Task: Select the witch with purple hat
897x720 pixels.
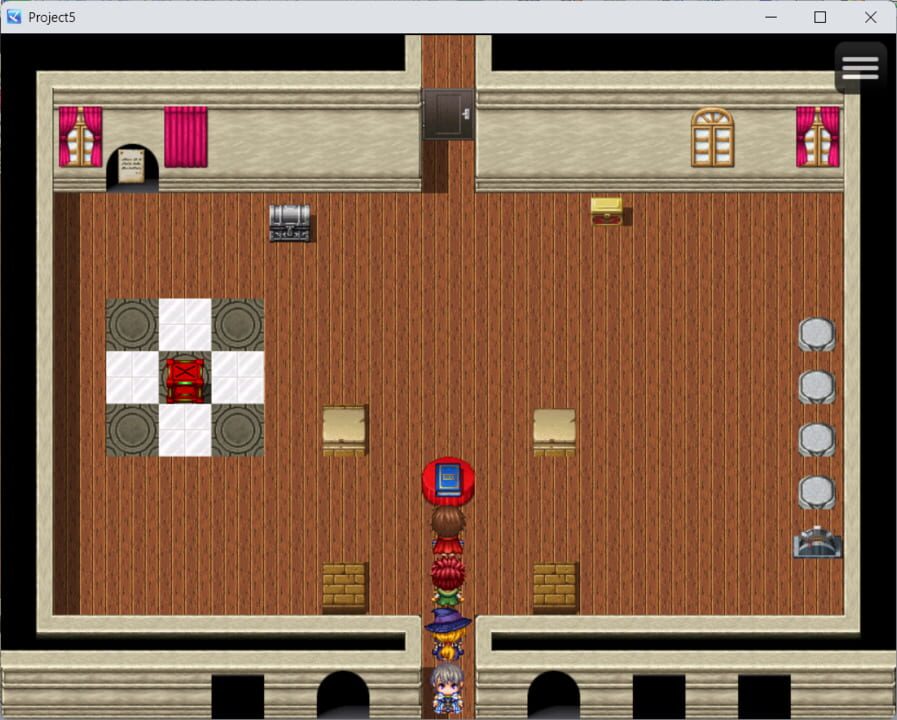Action: click(447, 630)
